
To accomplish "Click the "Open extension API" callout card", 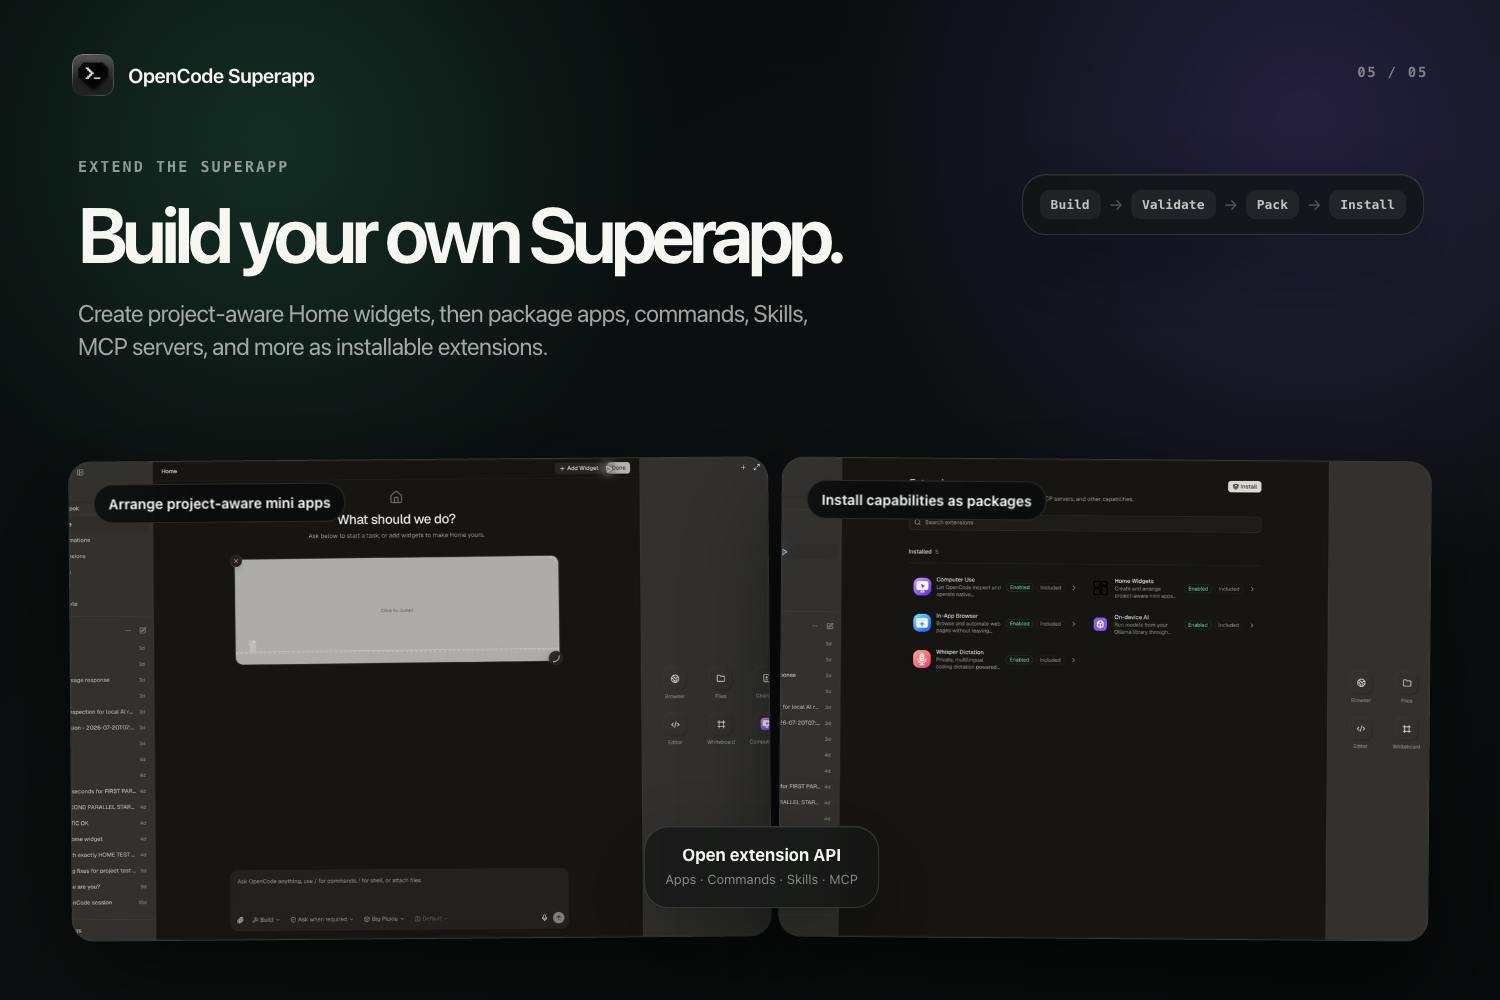I will click(x=762, y=867).
